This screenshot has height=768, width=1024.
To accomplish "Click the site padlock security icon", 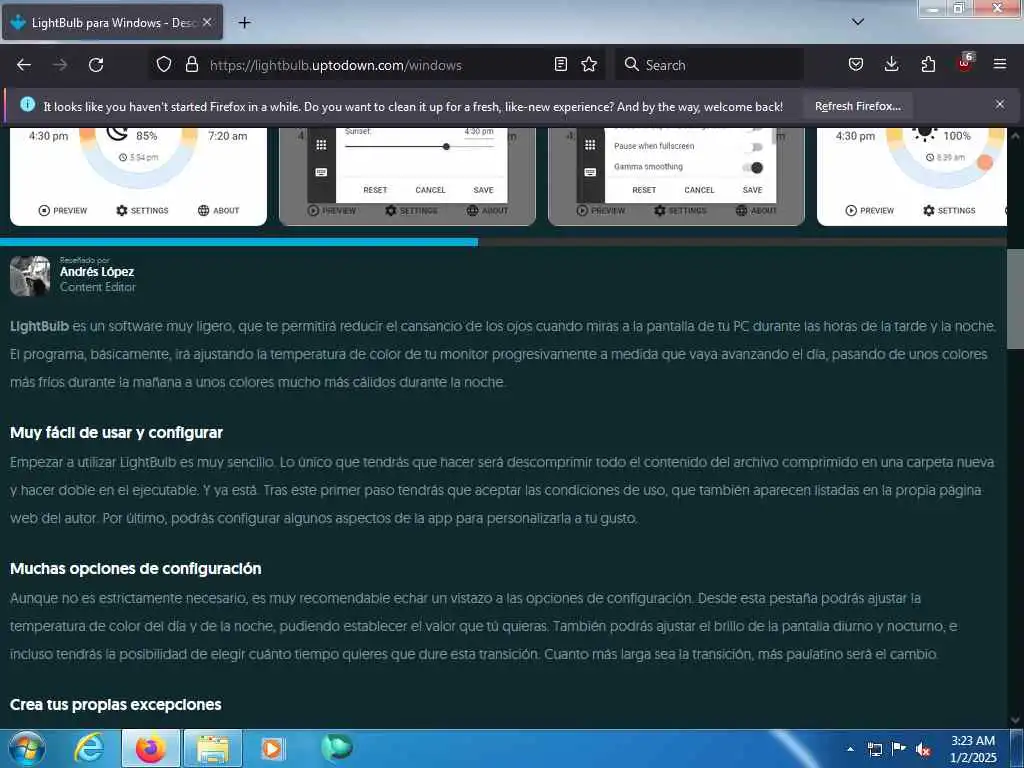I will (x=191, y=64).
